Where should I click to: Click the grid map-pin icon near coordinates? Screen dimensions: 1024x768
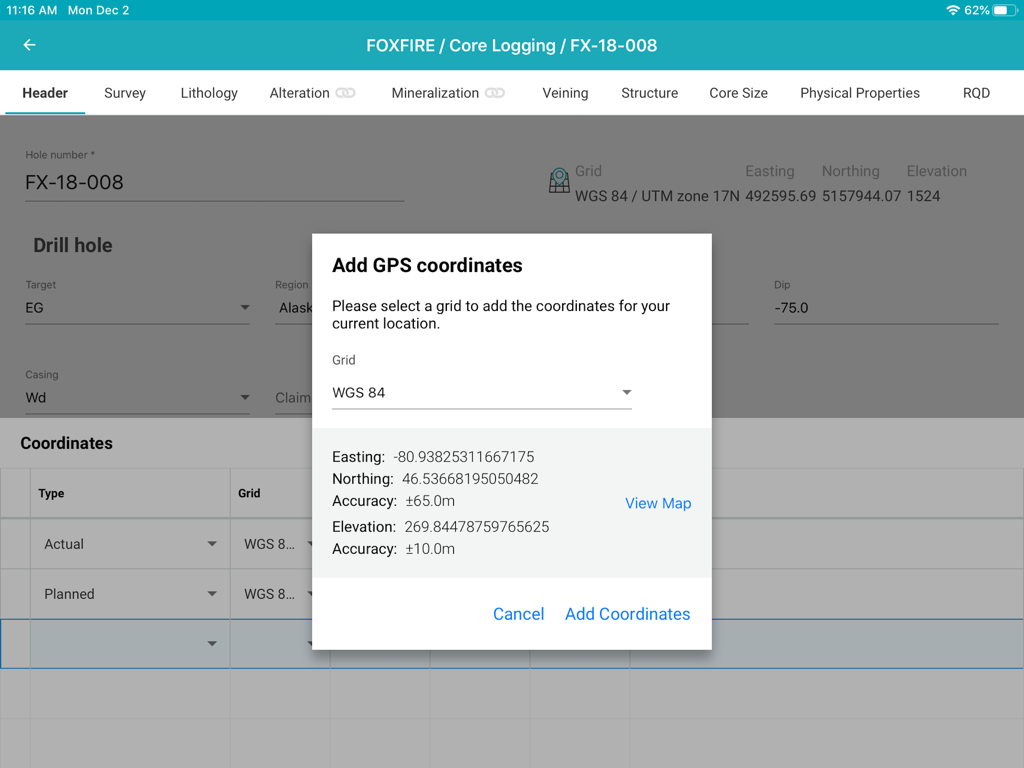click(559, 180)
